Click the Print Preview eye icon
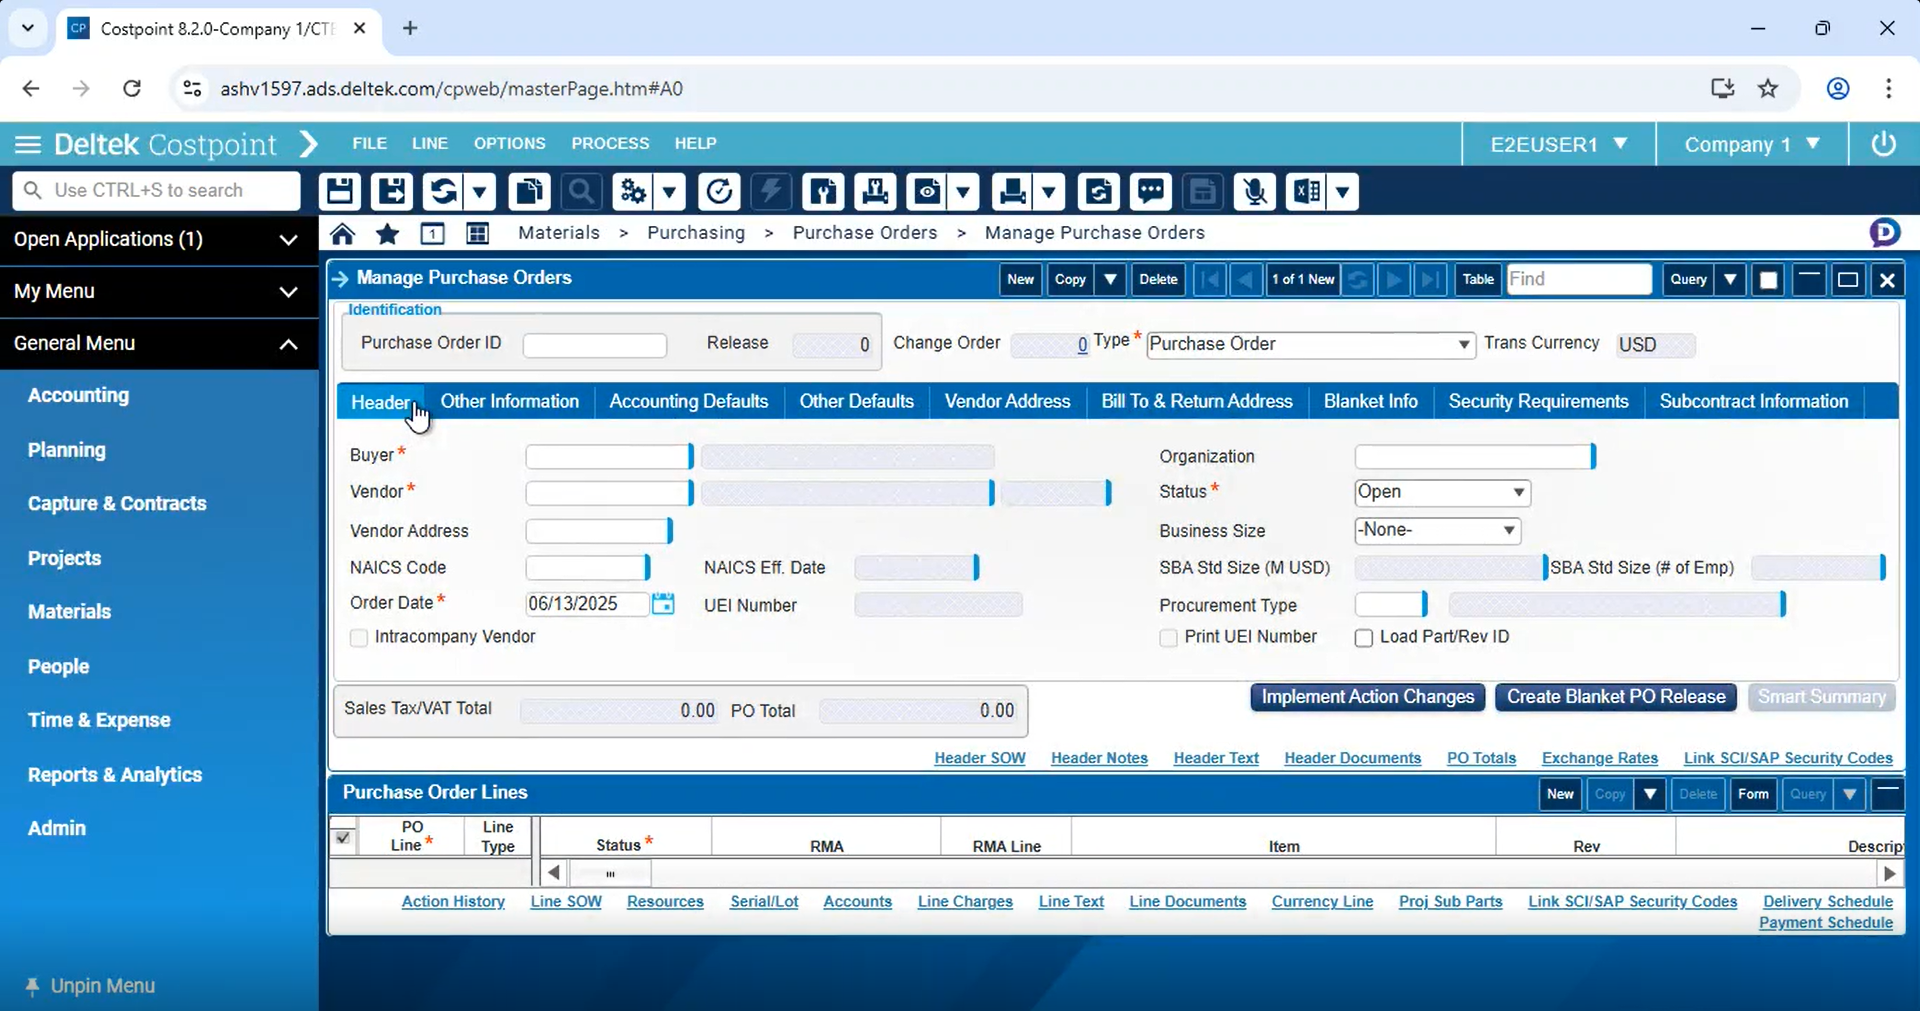The height and width of the screenshot is (1011, 1920). [926, 191]
